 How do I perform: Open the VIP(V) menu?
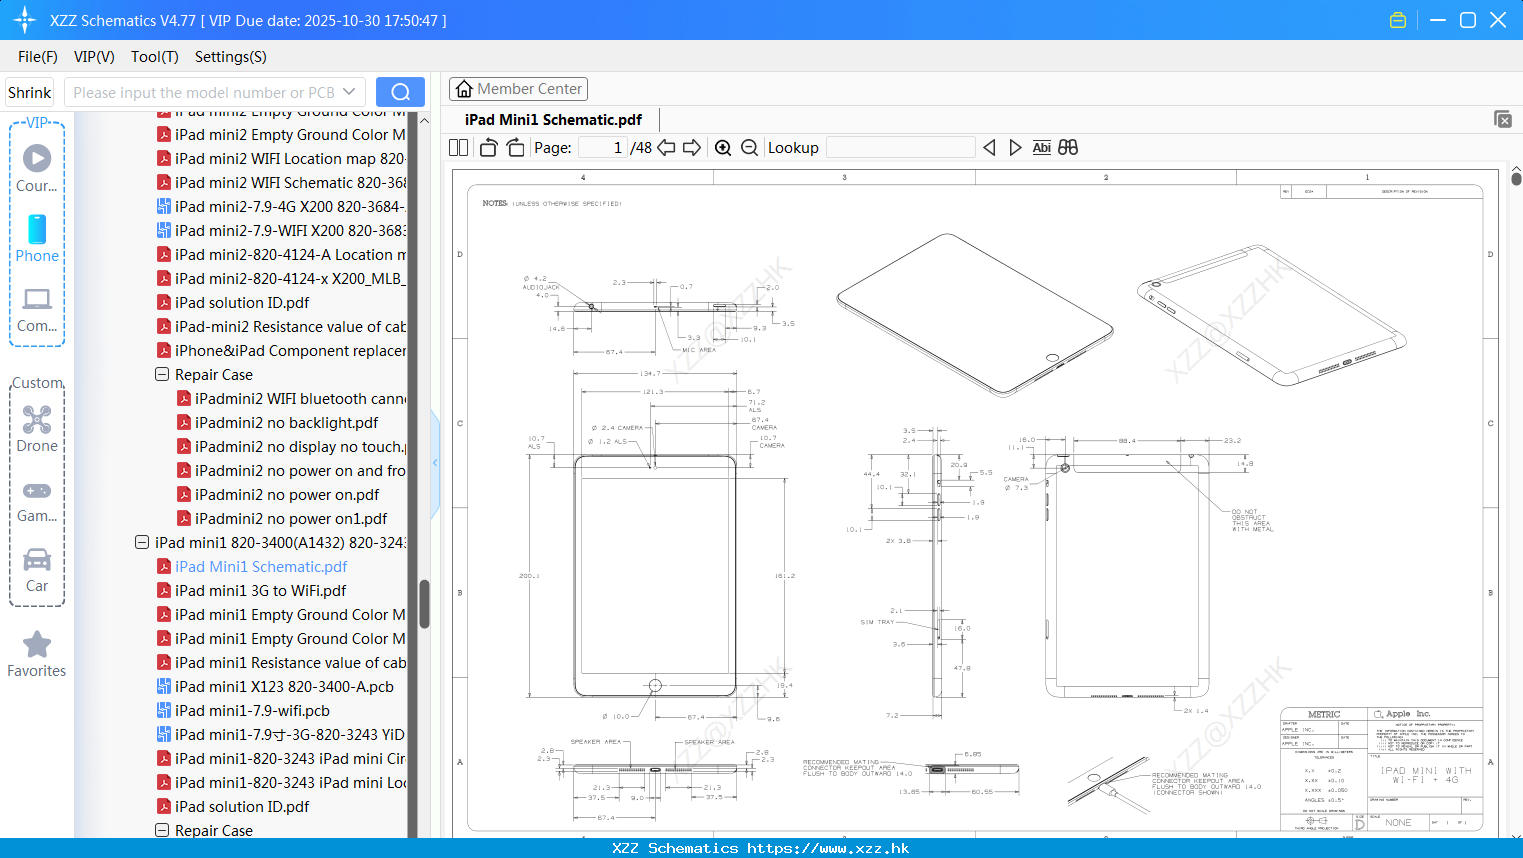(94, 57)
